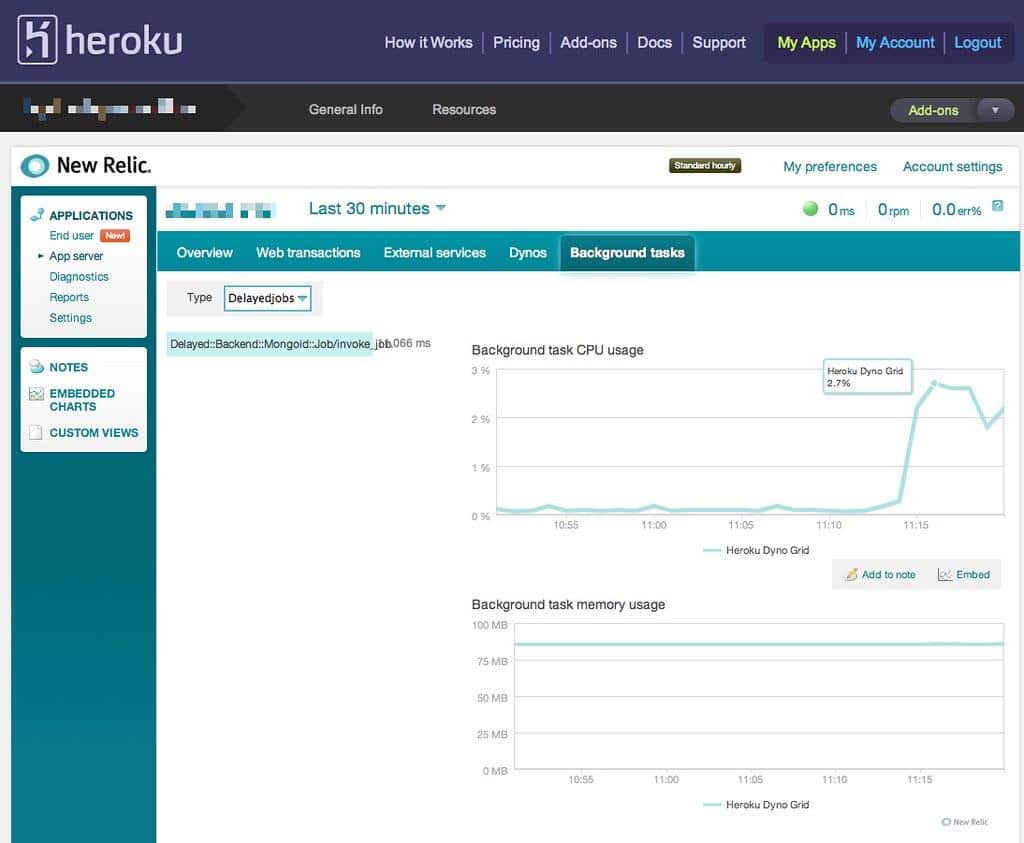
Task: Open the Docs link
Action: [654, 42]
